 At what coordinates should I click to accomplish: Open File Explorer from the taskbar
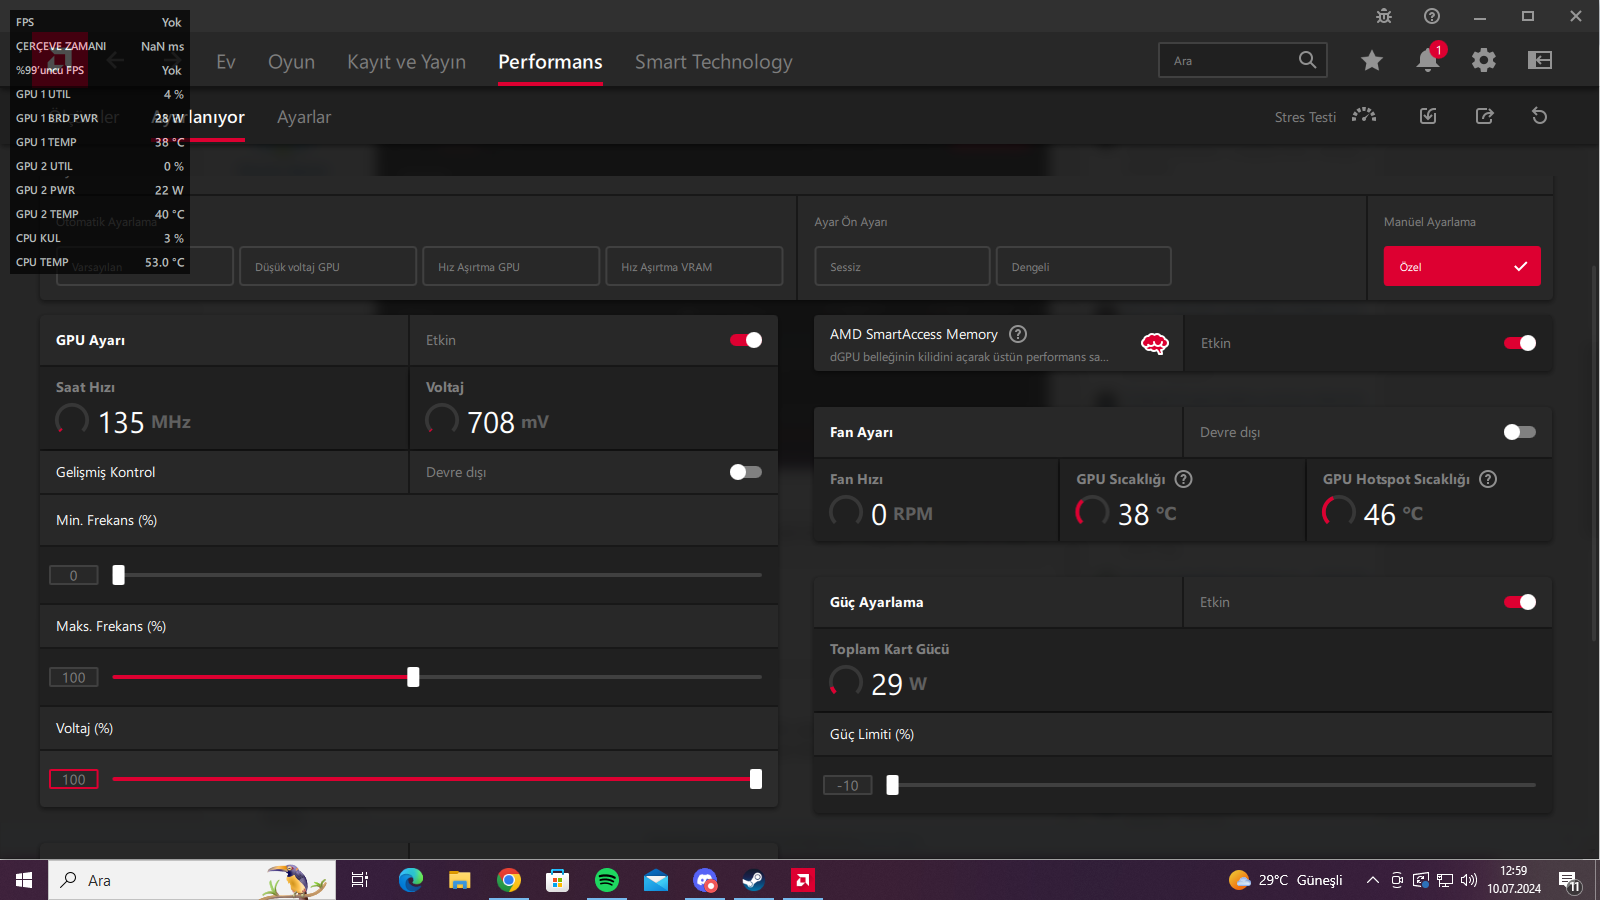(460, 880)
